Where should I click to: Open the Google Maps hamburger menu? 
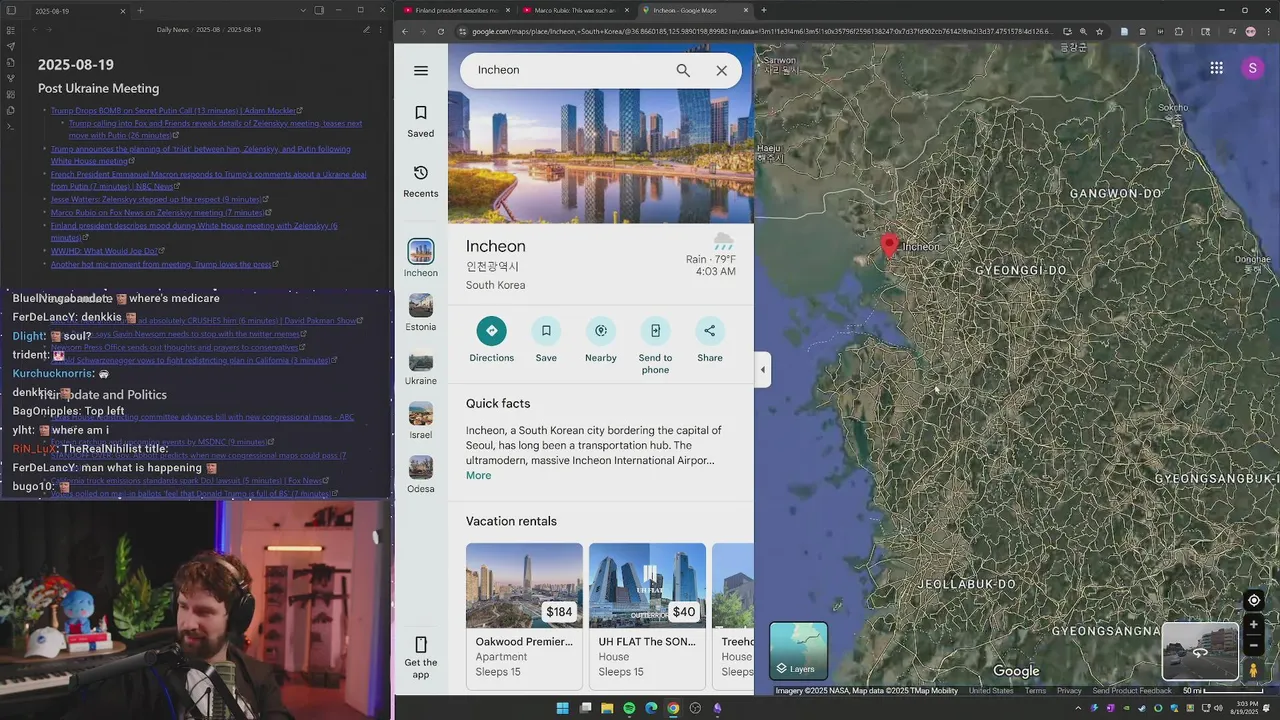click(421, 70)
